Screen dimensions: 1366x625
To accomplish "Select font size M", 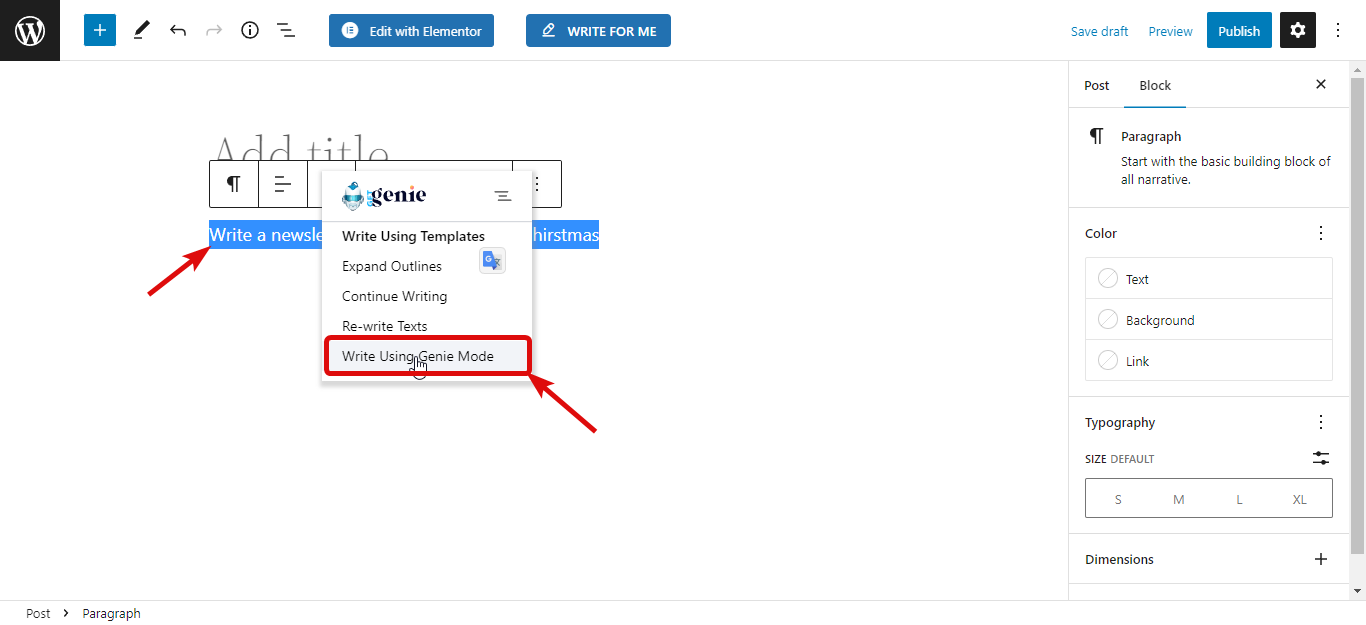I will point(1179,499).
